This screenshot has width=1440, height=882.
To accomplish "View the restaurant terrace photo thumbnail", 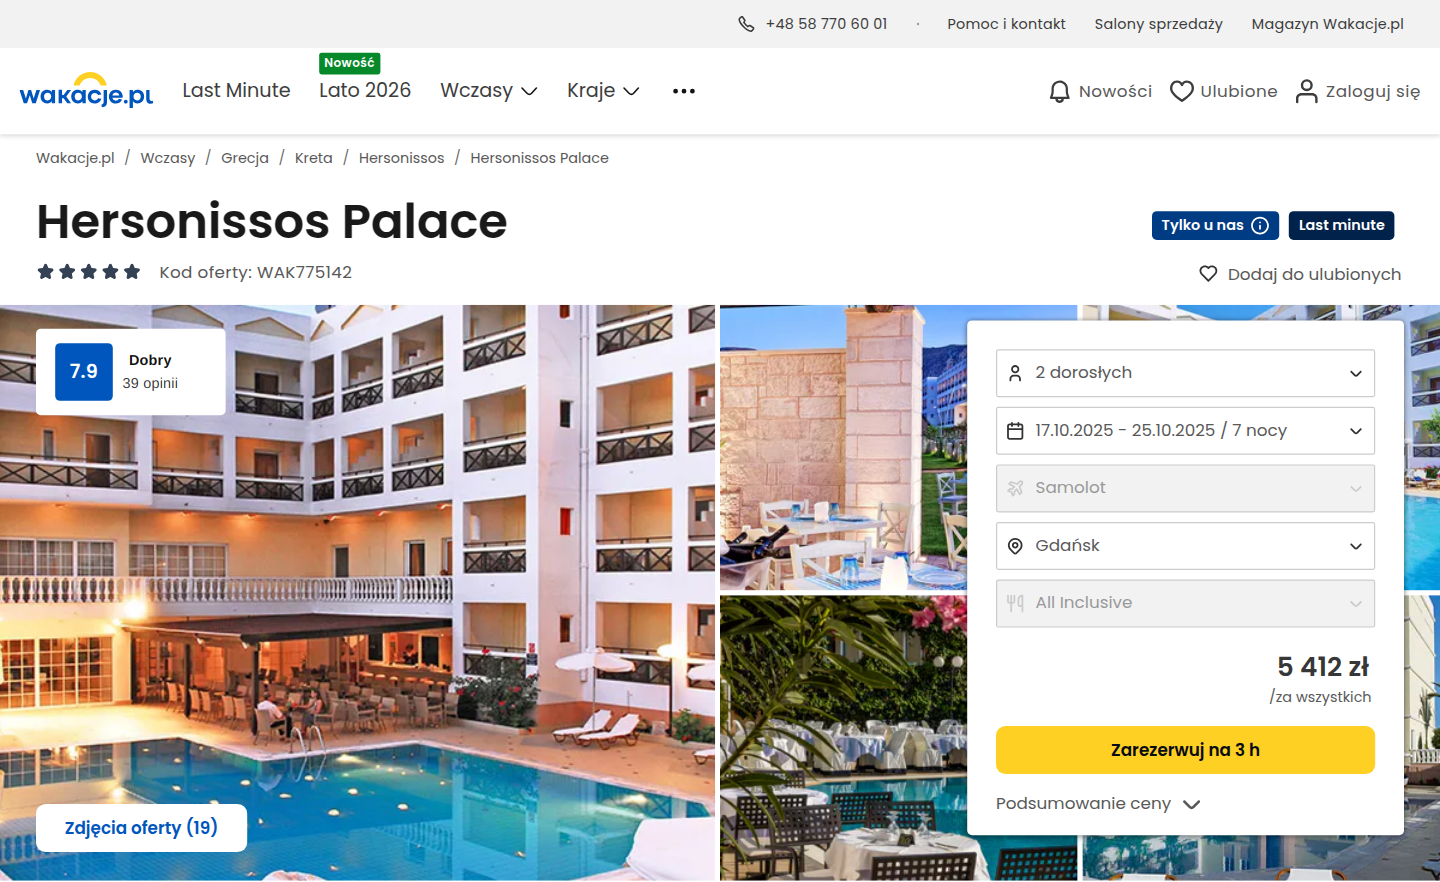I will tap(843, 448).
